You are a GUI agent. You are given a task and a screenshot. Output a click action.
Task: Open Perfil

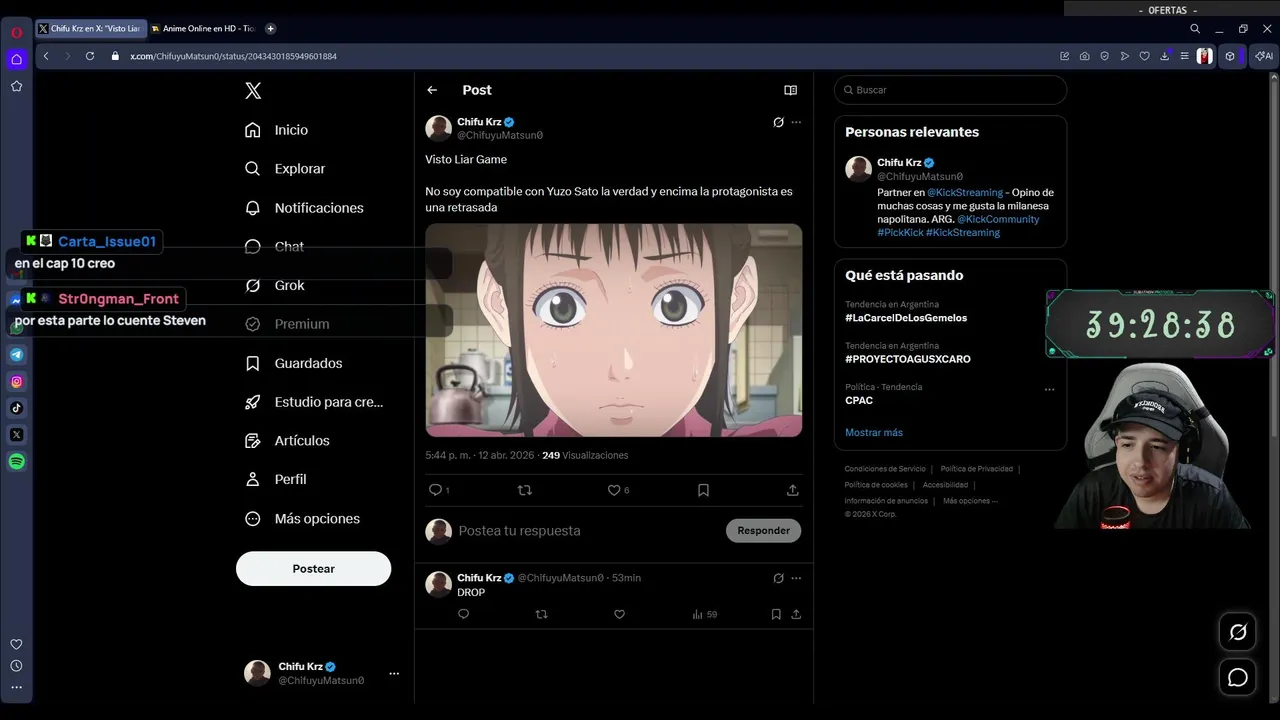pyautogui.click(x=276, y=479)
